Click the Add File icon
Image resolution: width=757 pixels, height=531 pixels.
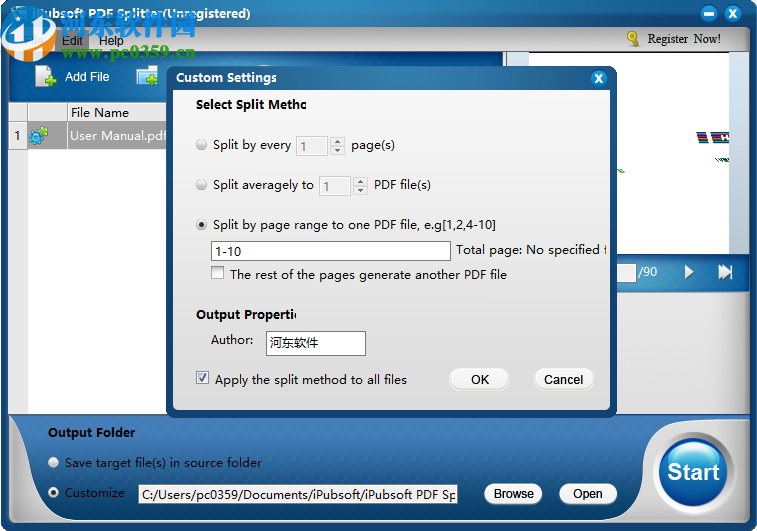pos(45,76)
